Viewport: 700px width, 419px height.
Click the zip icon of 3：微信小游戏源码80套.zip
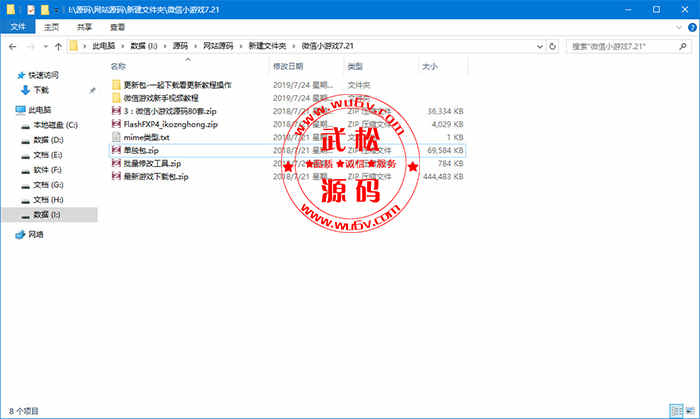click(x=117, y=111)
